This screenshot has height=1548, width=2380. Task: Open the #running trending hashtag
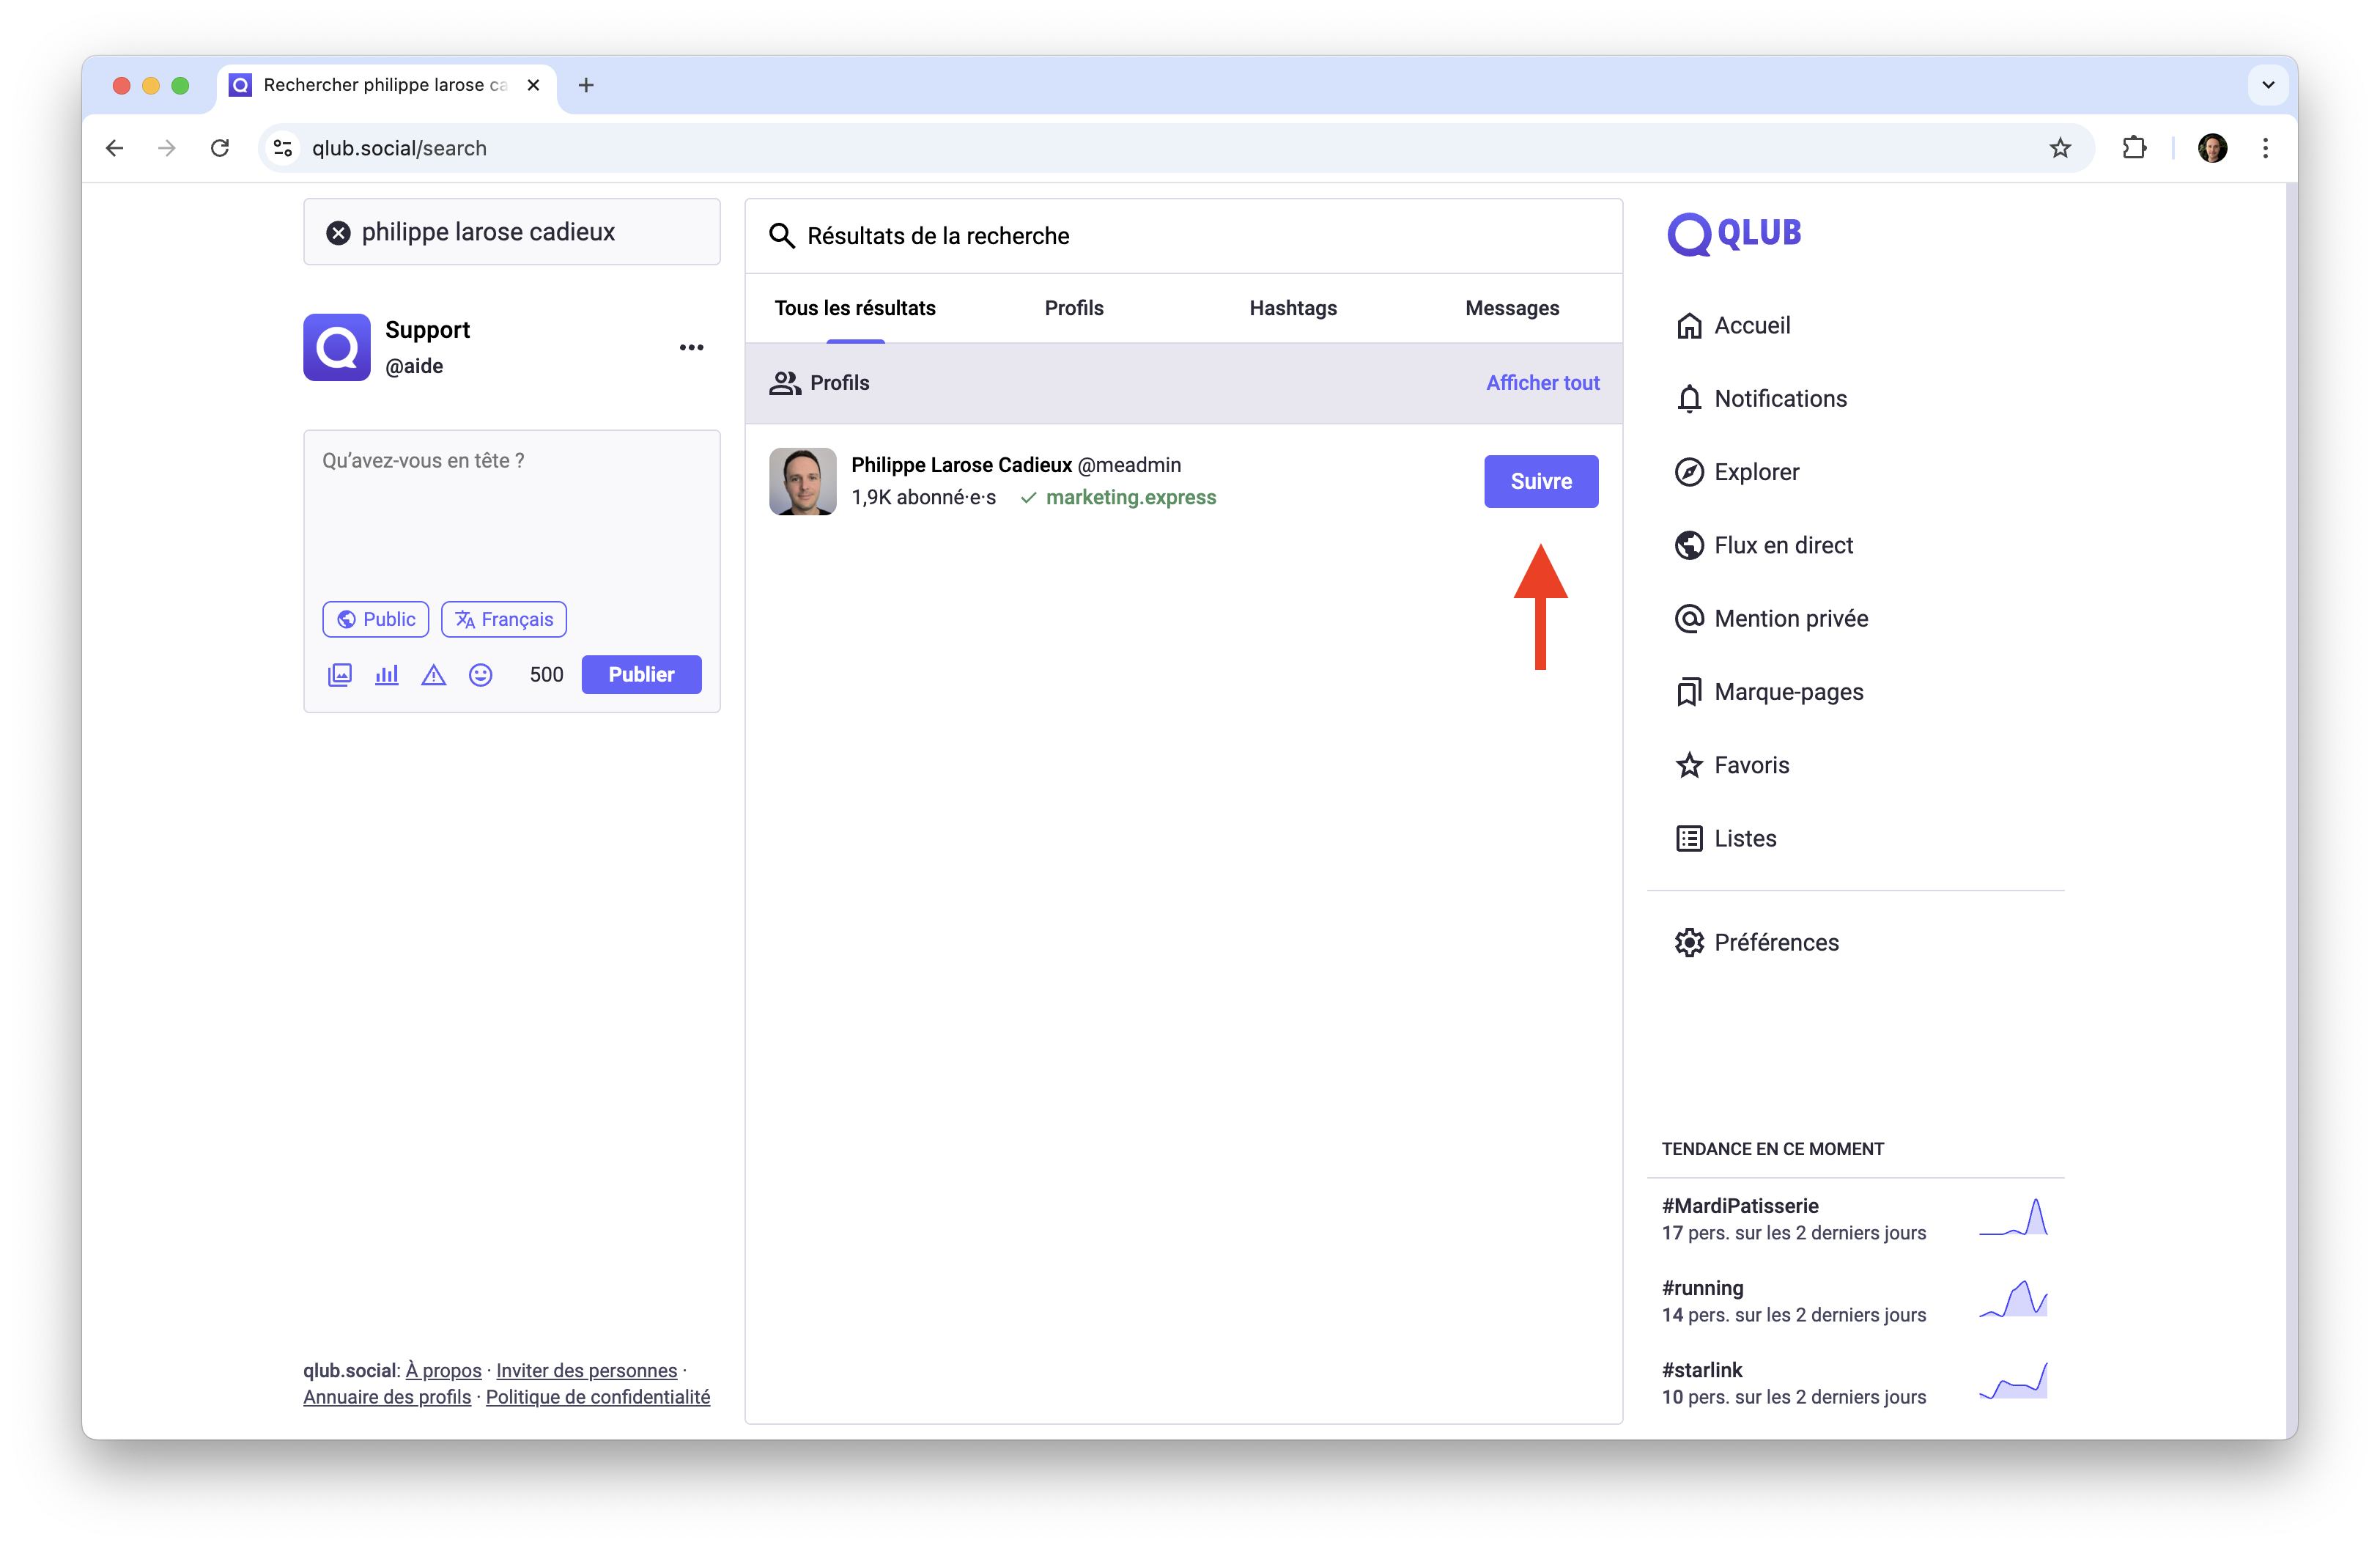tap(1702, 1289)
